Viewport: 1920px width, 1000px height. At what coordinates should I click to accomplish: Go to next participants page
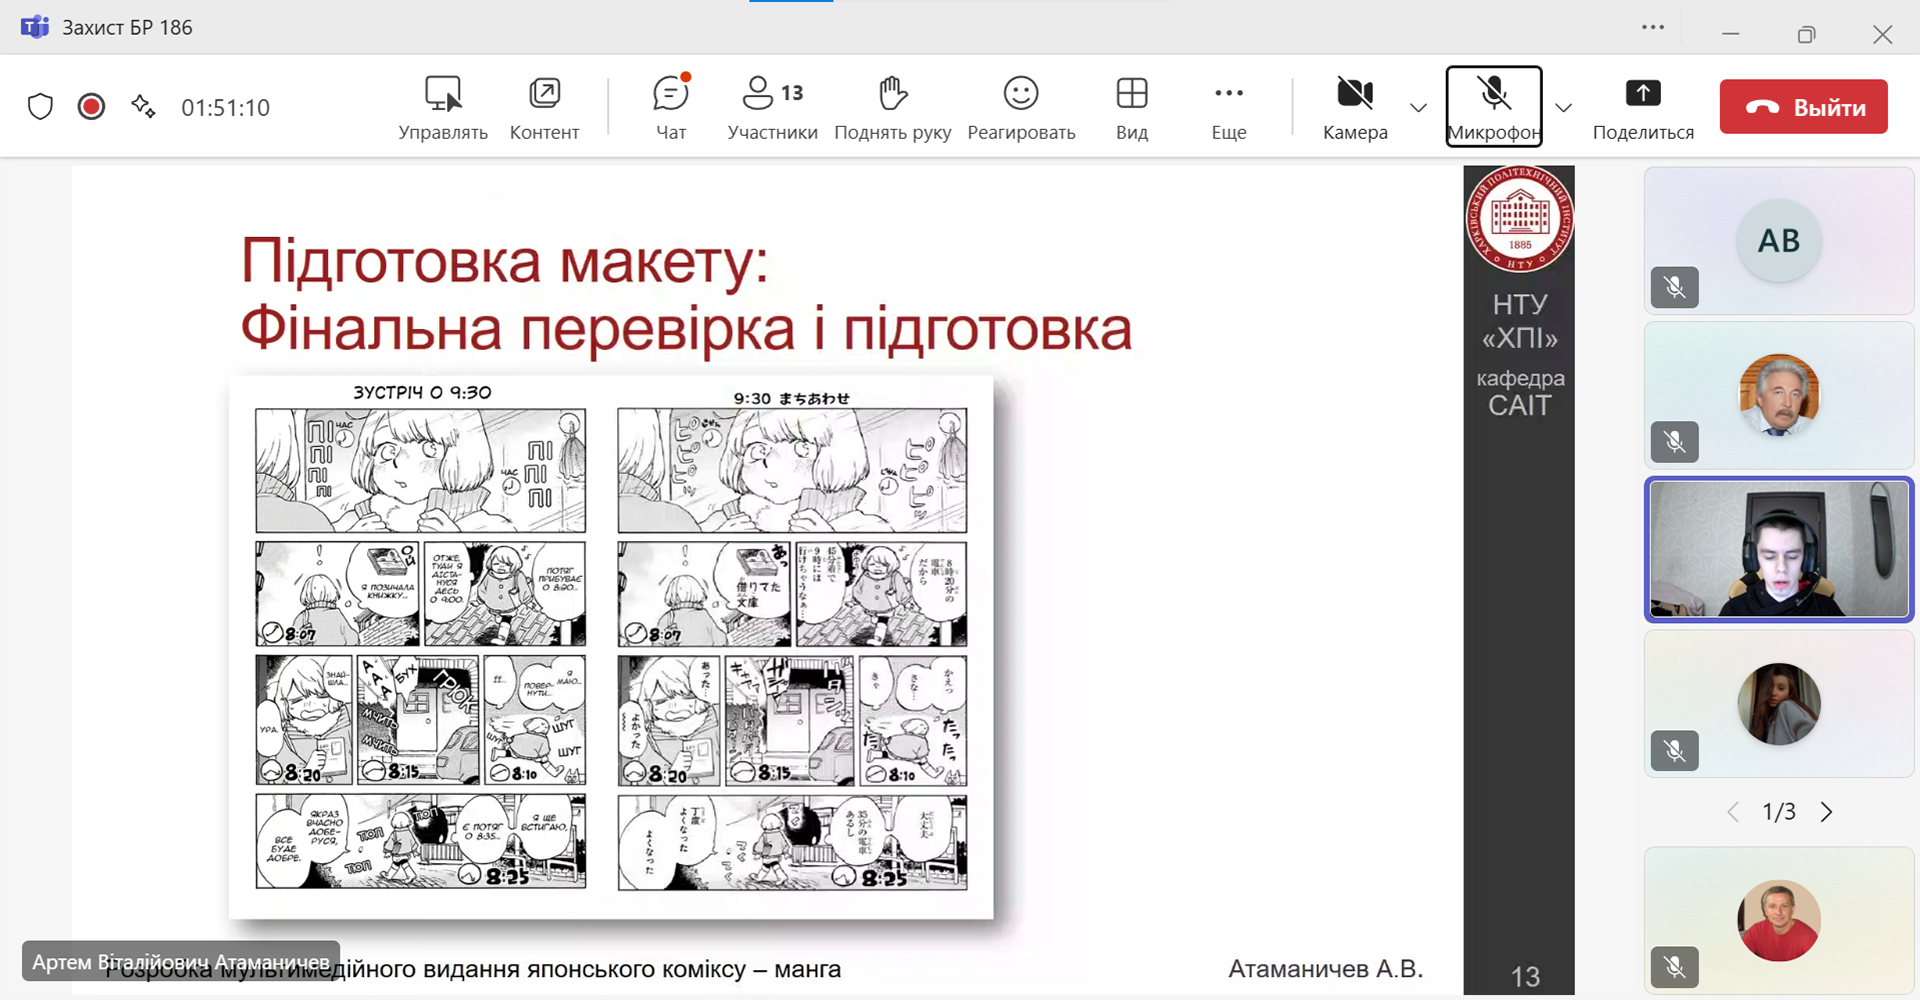tap(1827, 812)
